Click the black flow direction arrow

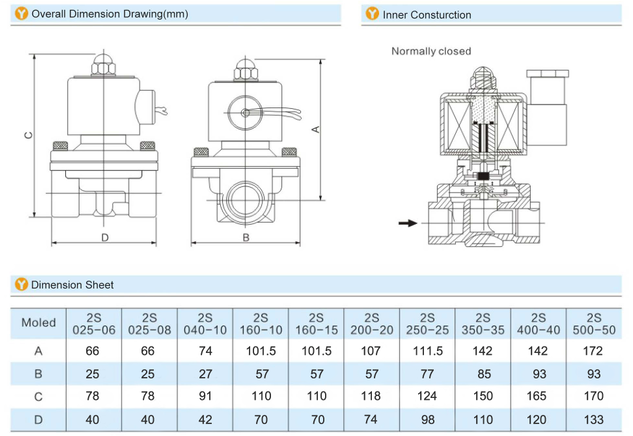point(407,223)
